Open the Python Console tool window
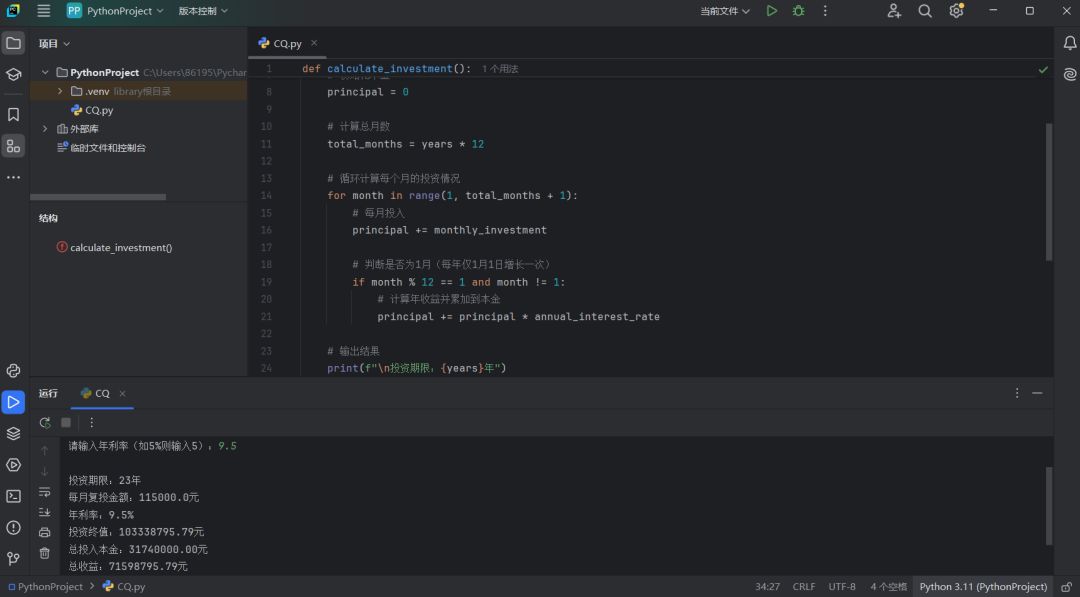Image resolution: width=1080 pixels, height=597 pixels. click(13, 371)
